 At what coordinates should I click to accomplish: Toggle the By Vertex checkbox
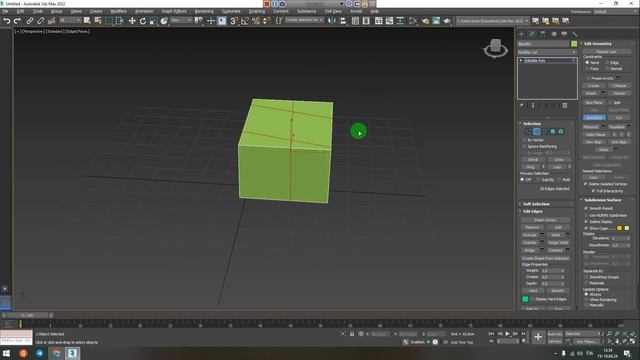tap(525, 140)
